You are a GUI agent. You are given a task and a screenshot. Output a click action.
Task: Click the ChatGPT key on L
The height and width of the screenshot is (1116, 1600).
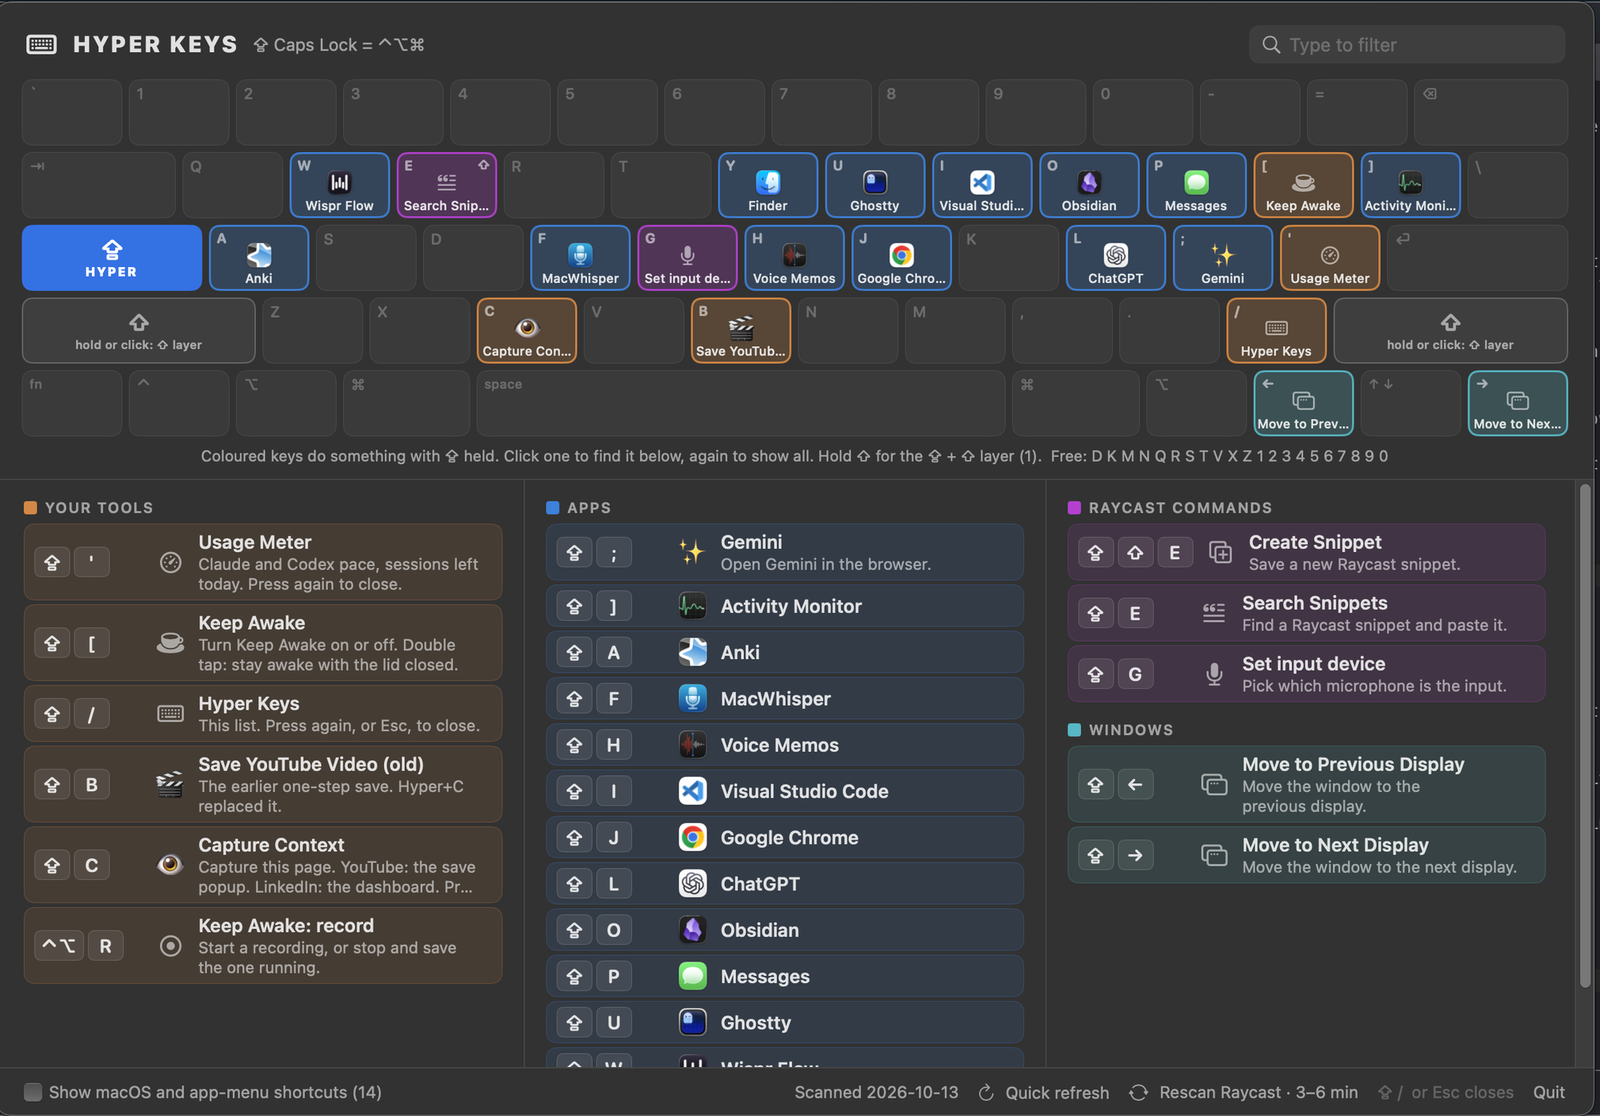(1115, 258)
